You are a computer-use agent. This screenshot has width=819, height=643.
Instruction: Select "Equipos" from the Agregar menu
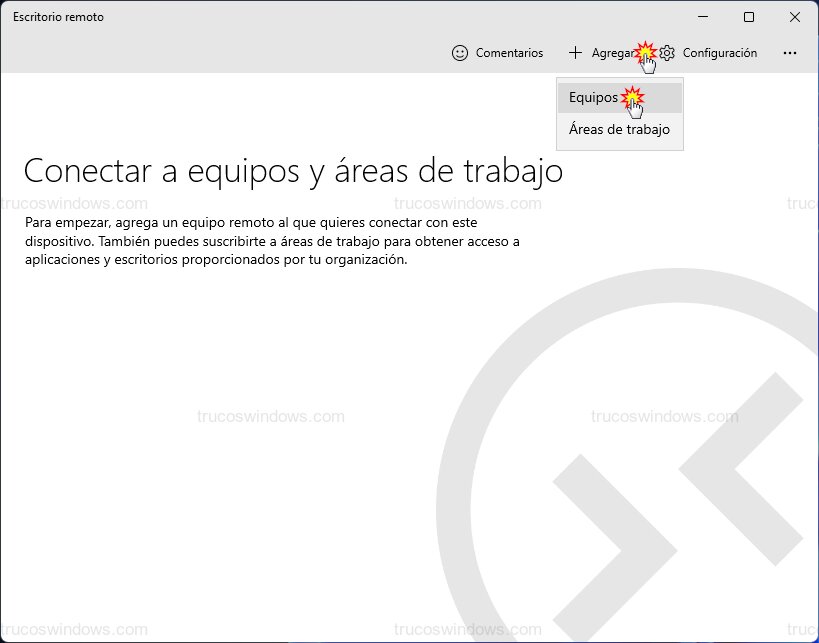click(x=591, y=97)
